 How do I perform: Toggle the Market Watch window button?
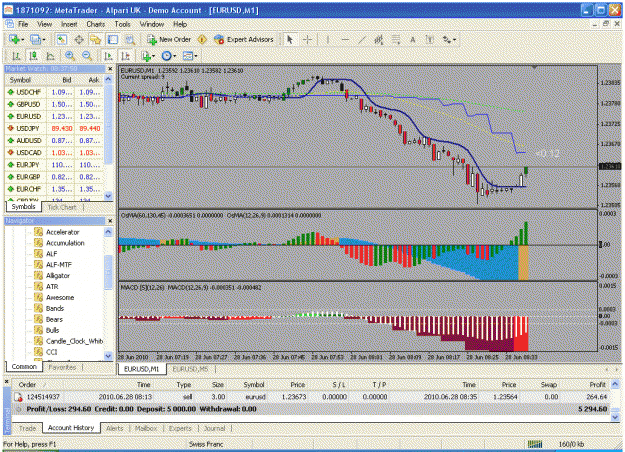point(61,39)
